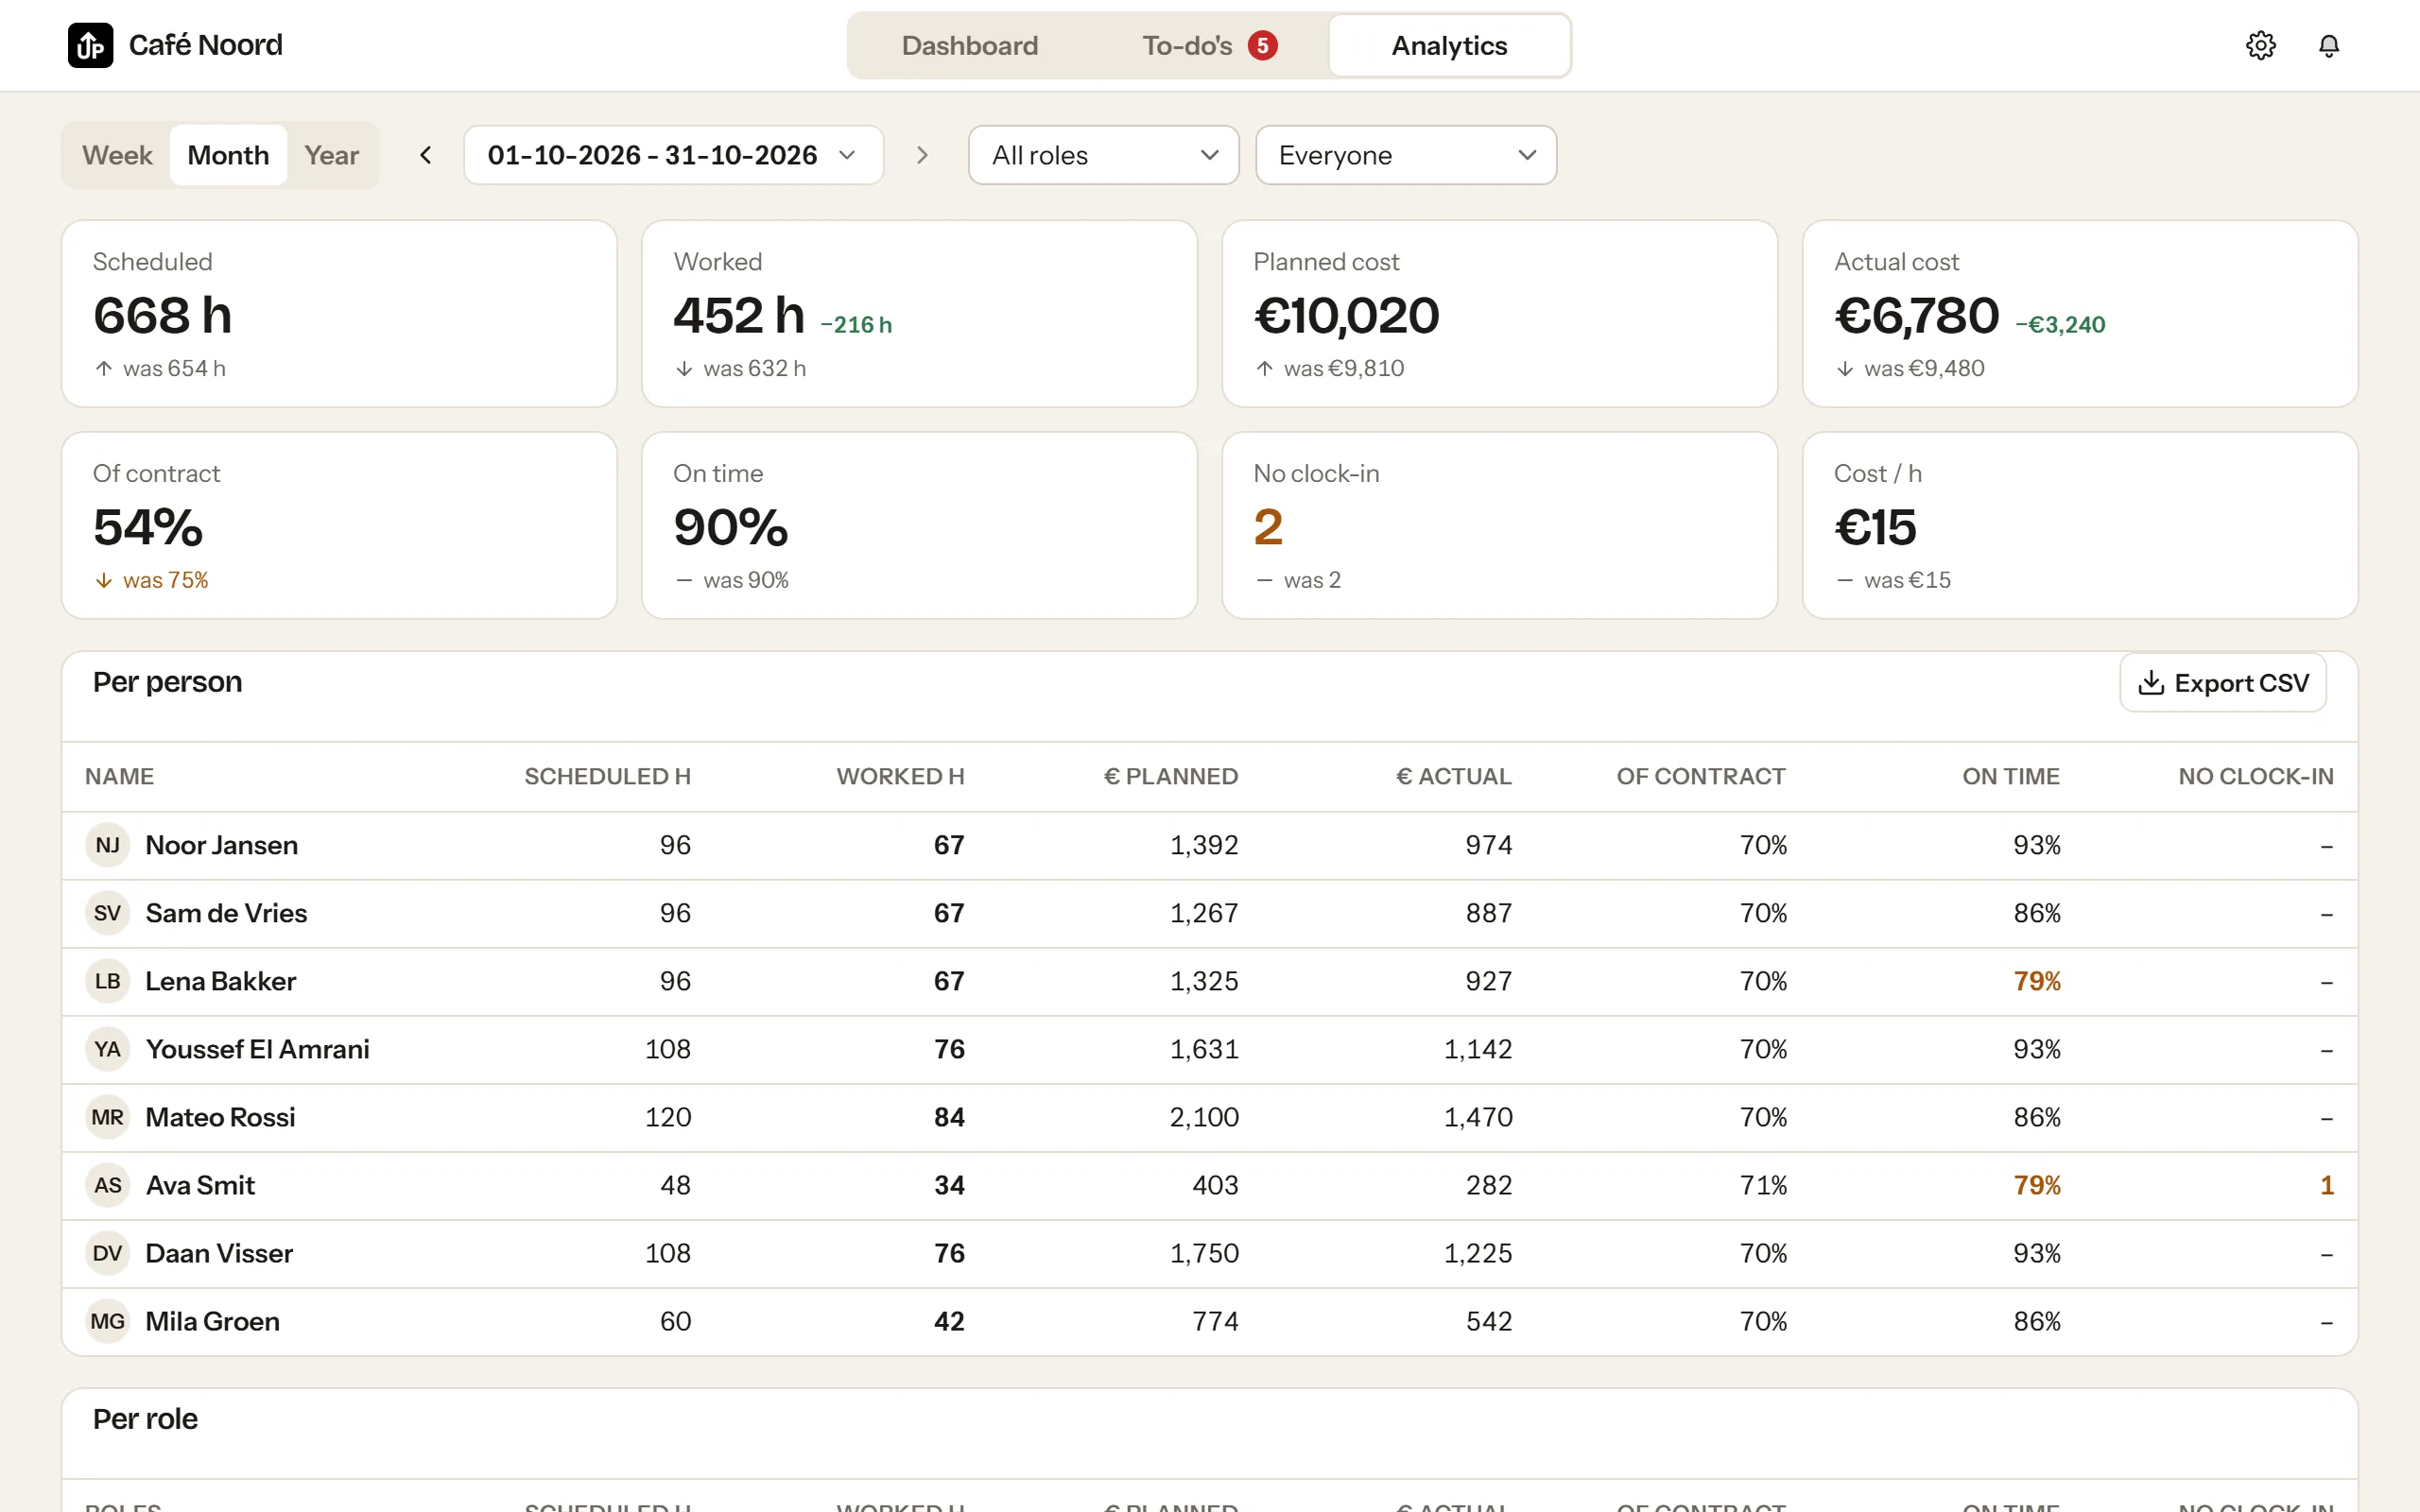Click Mateo Rossi's planned cost 2,100
The width and height of the screenshot is (2420, 1512).
1204,1117
